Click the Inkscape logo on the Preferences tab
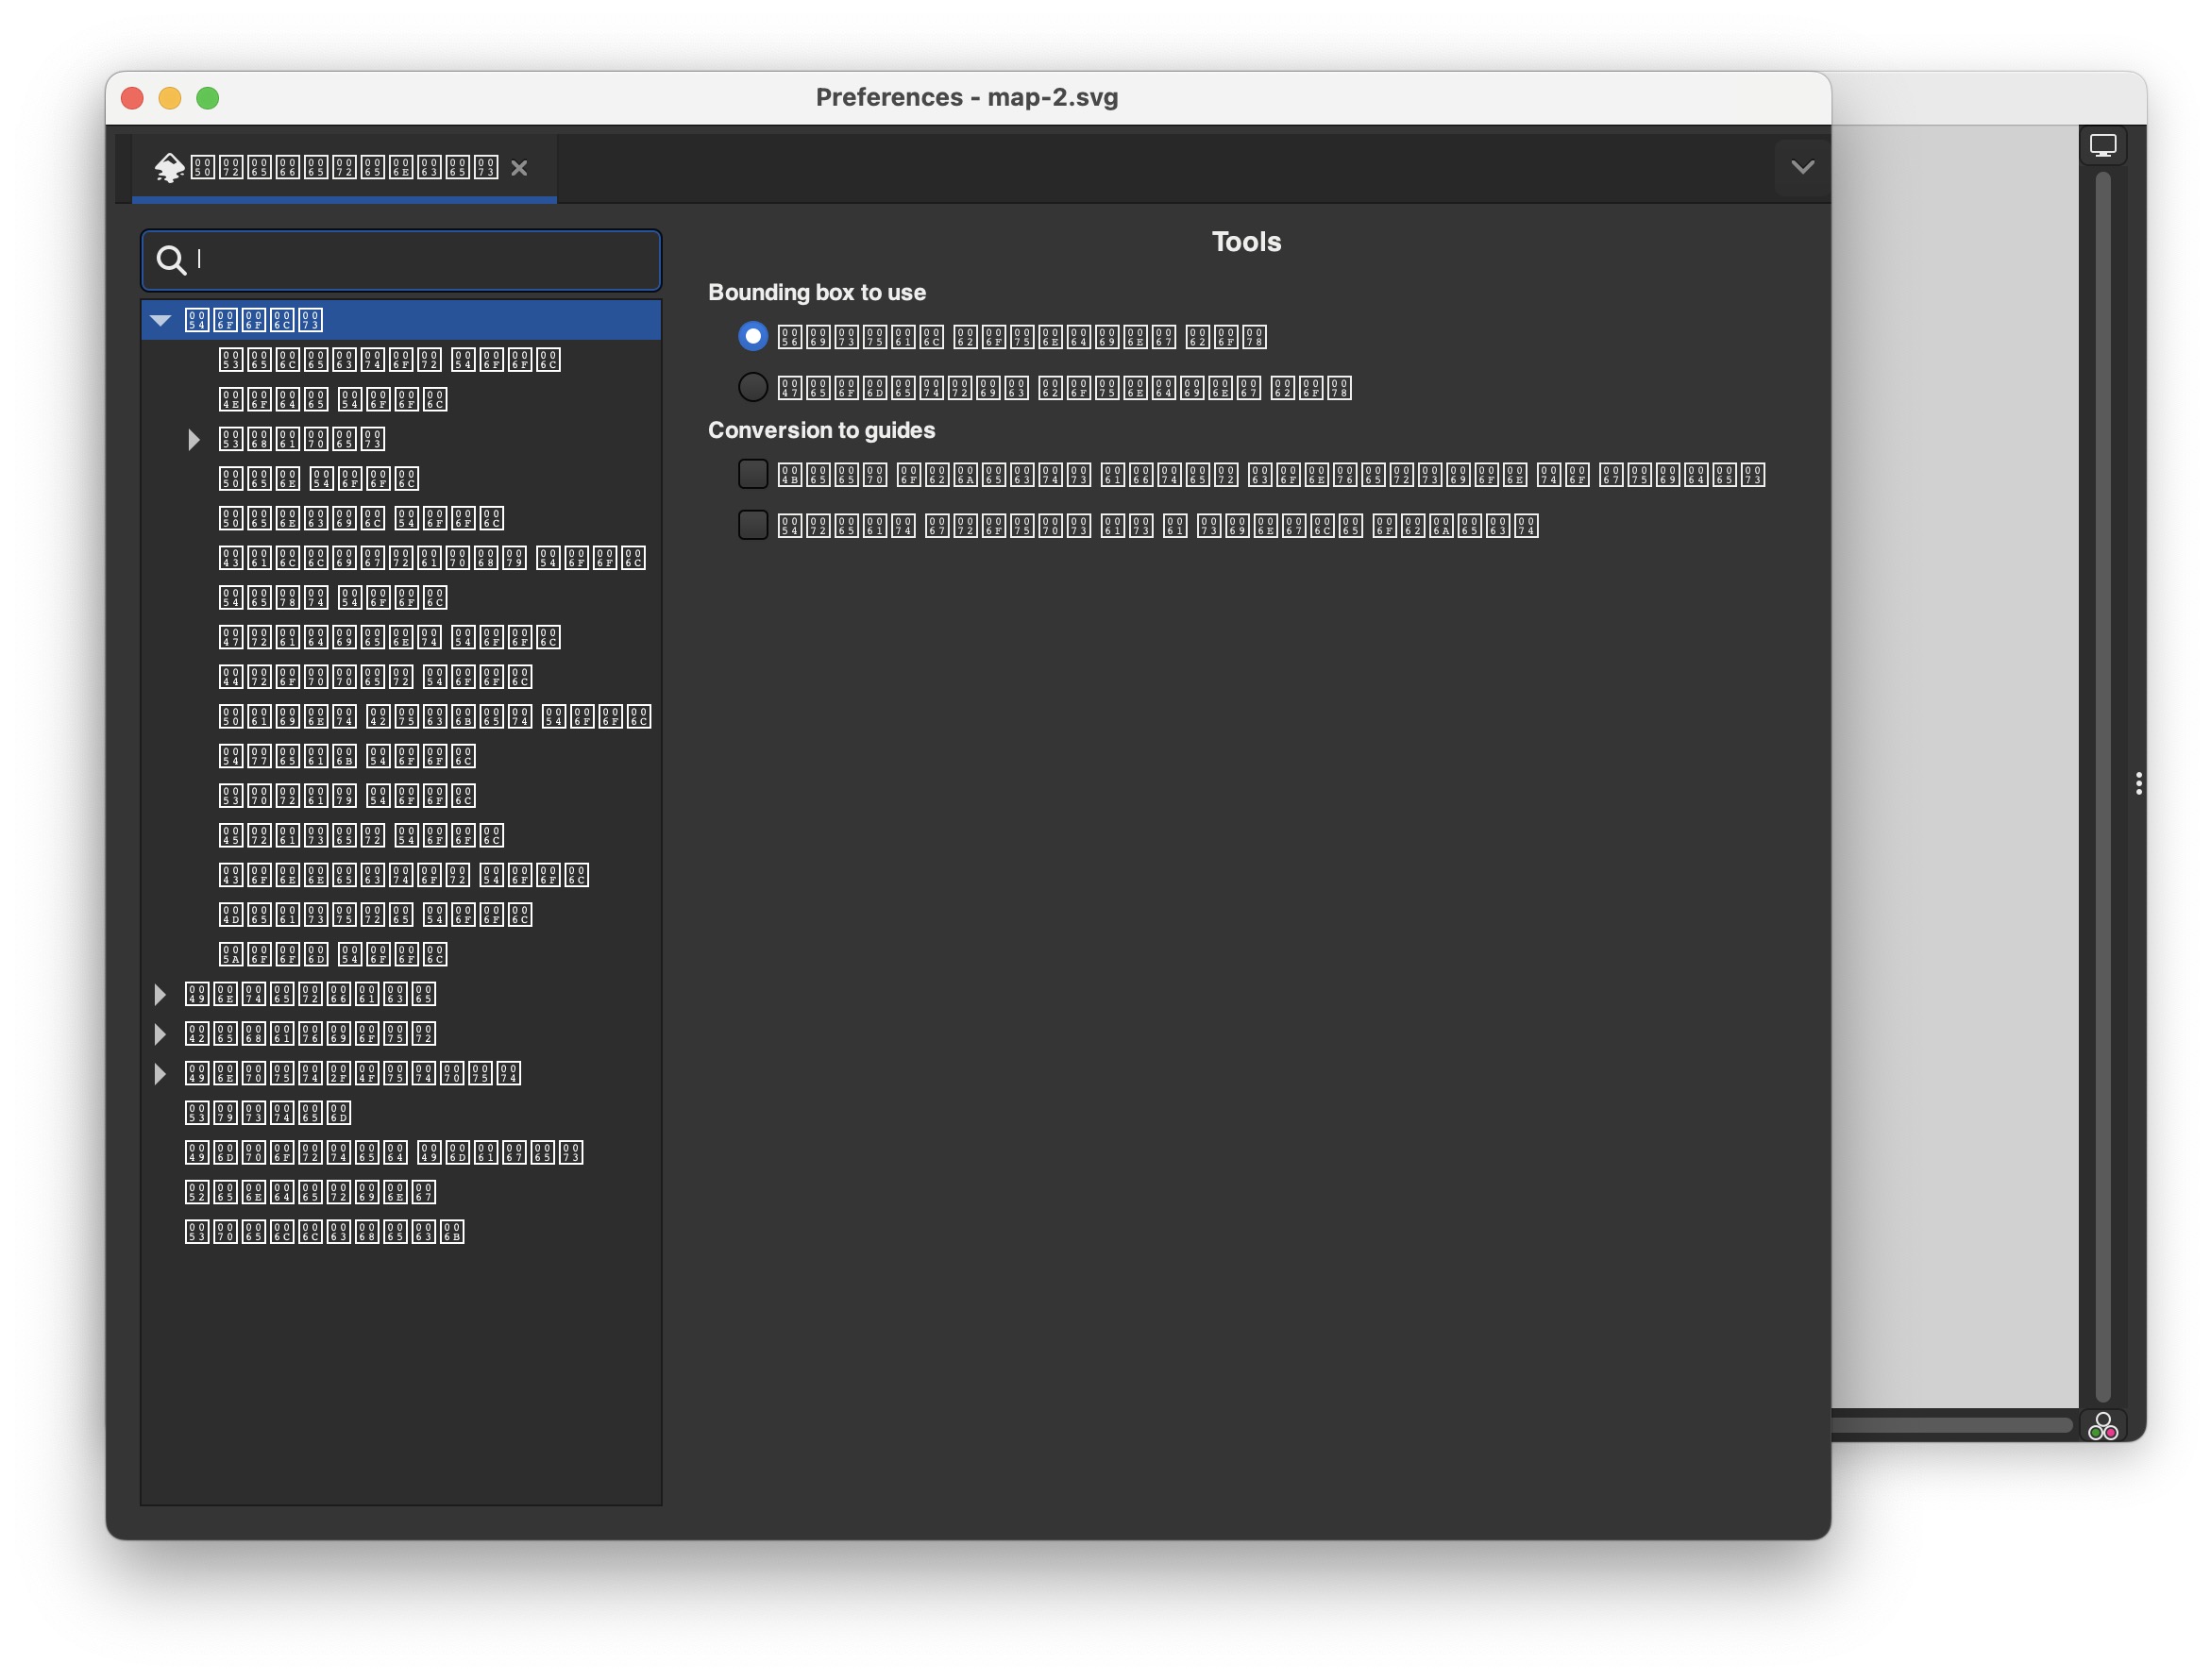2211x1680 pixels. [169, 167]
